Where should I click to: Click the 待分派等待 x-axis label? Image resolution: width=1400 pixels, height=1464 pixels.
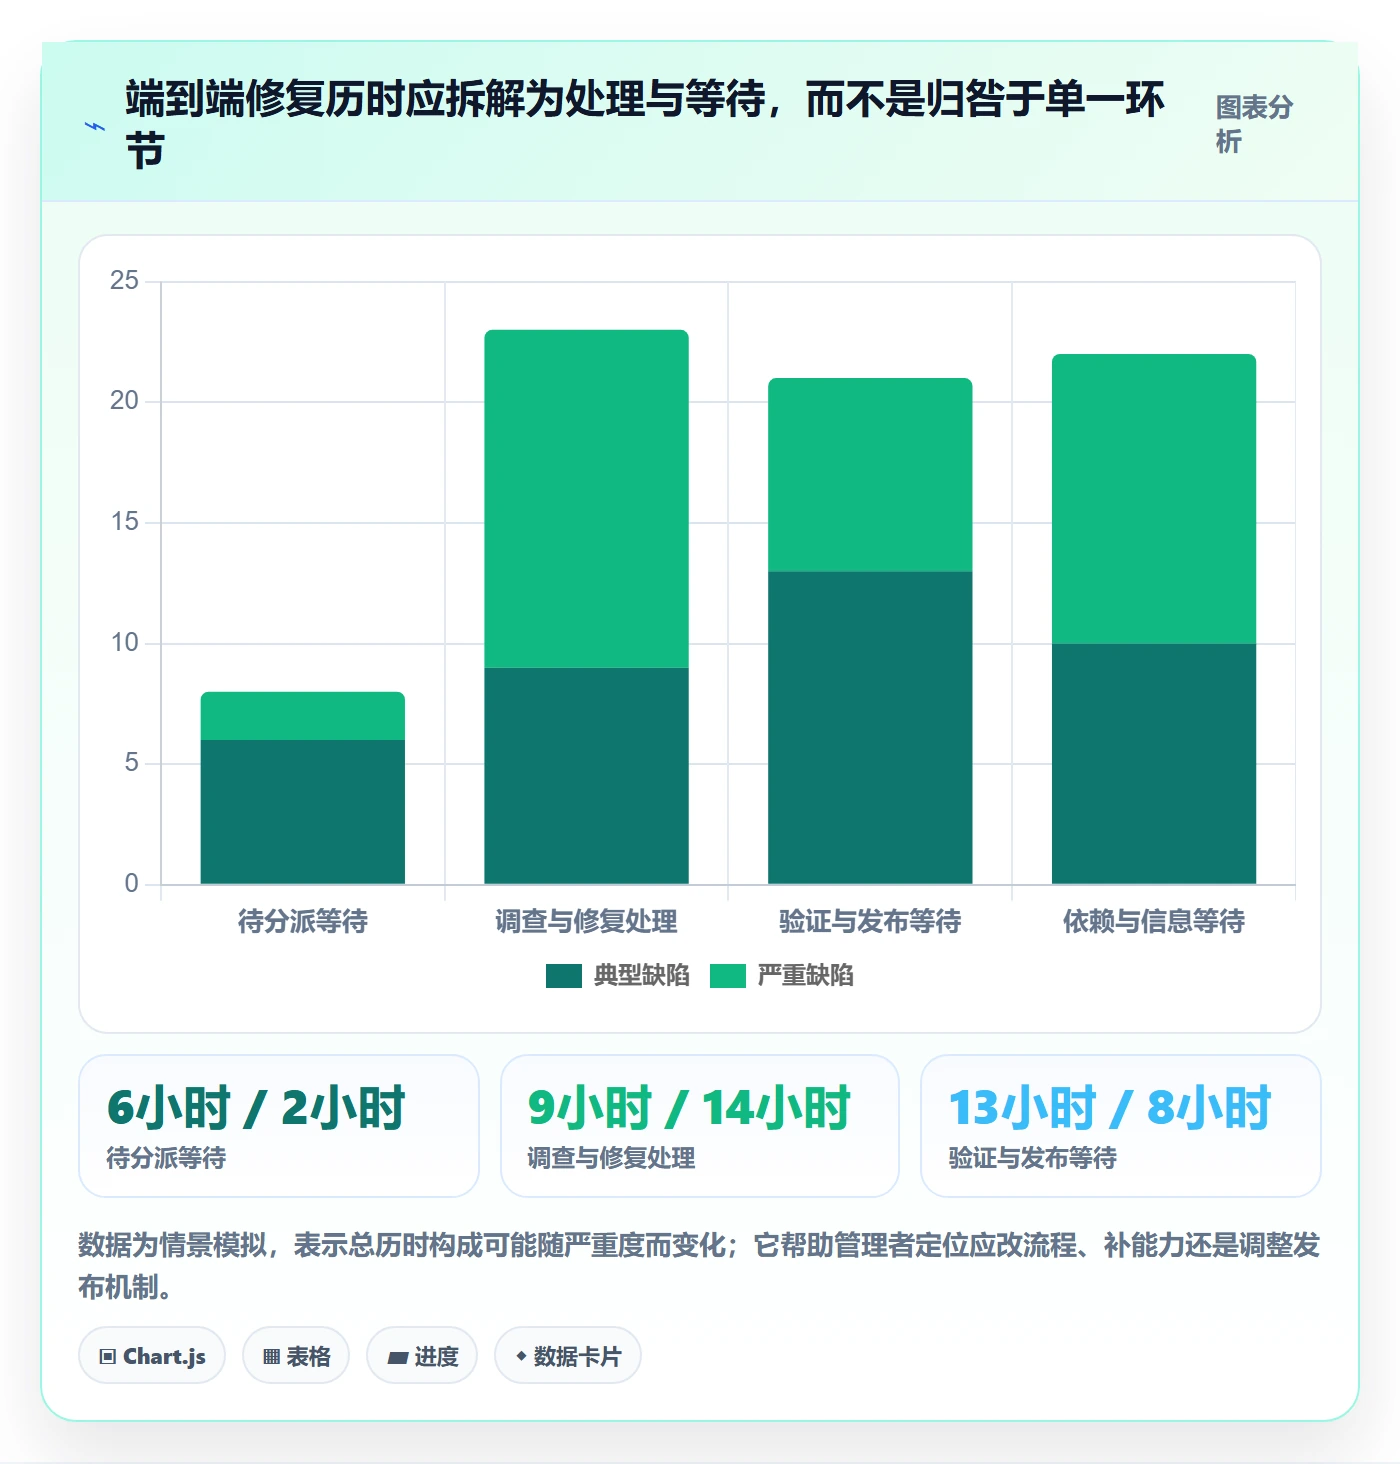coord(303,921)
